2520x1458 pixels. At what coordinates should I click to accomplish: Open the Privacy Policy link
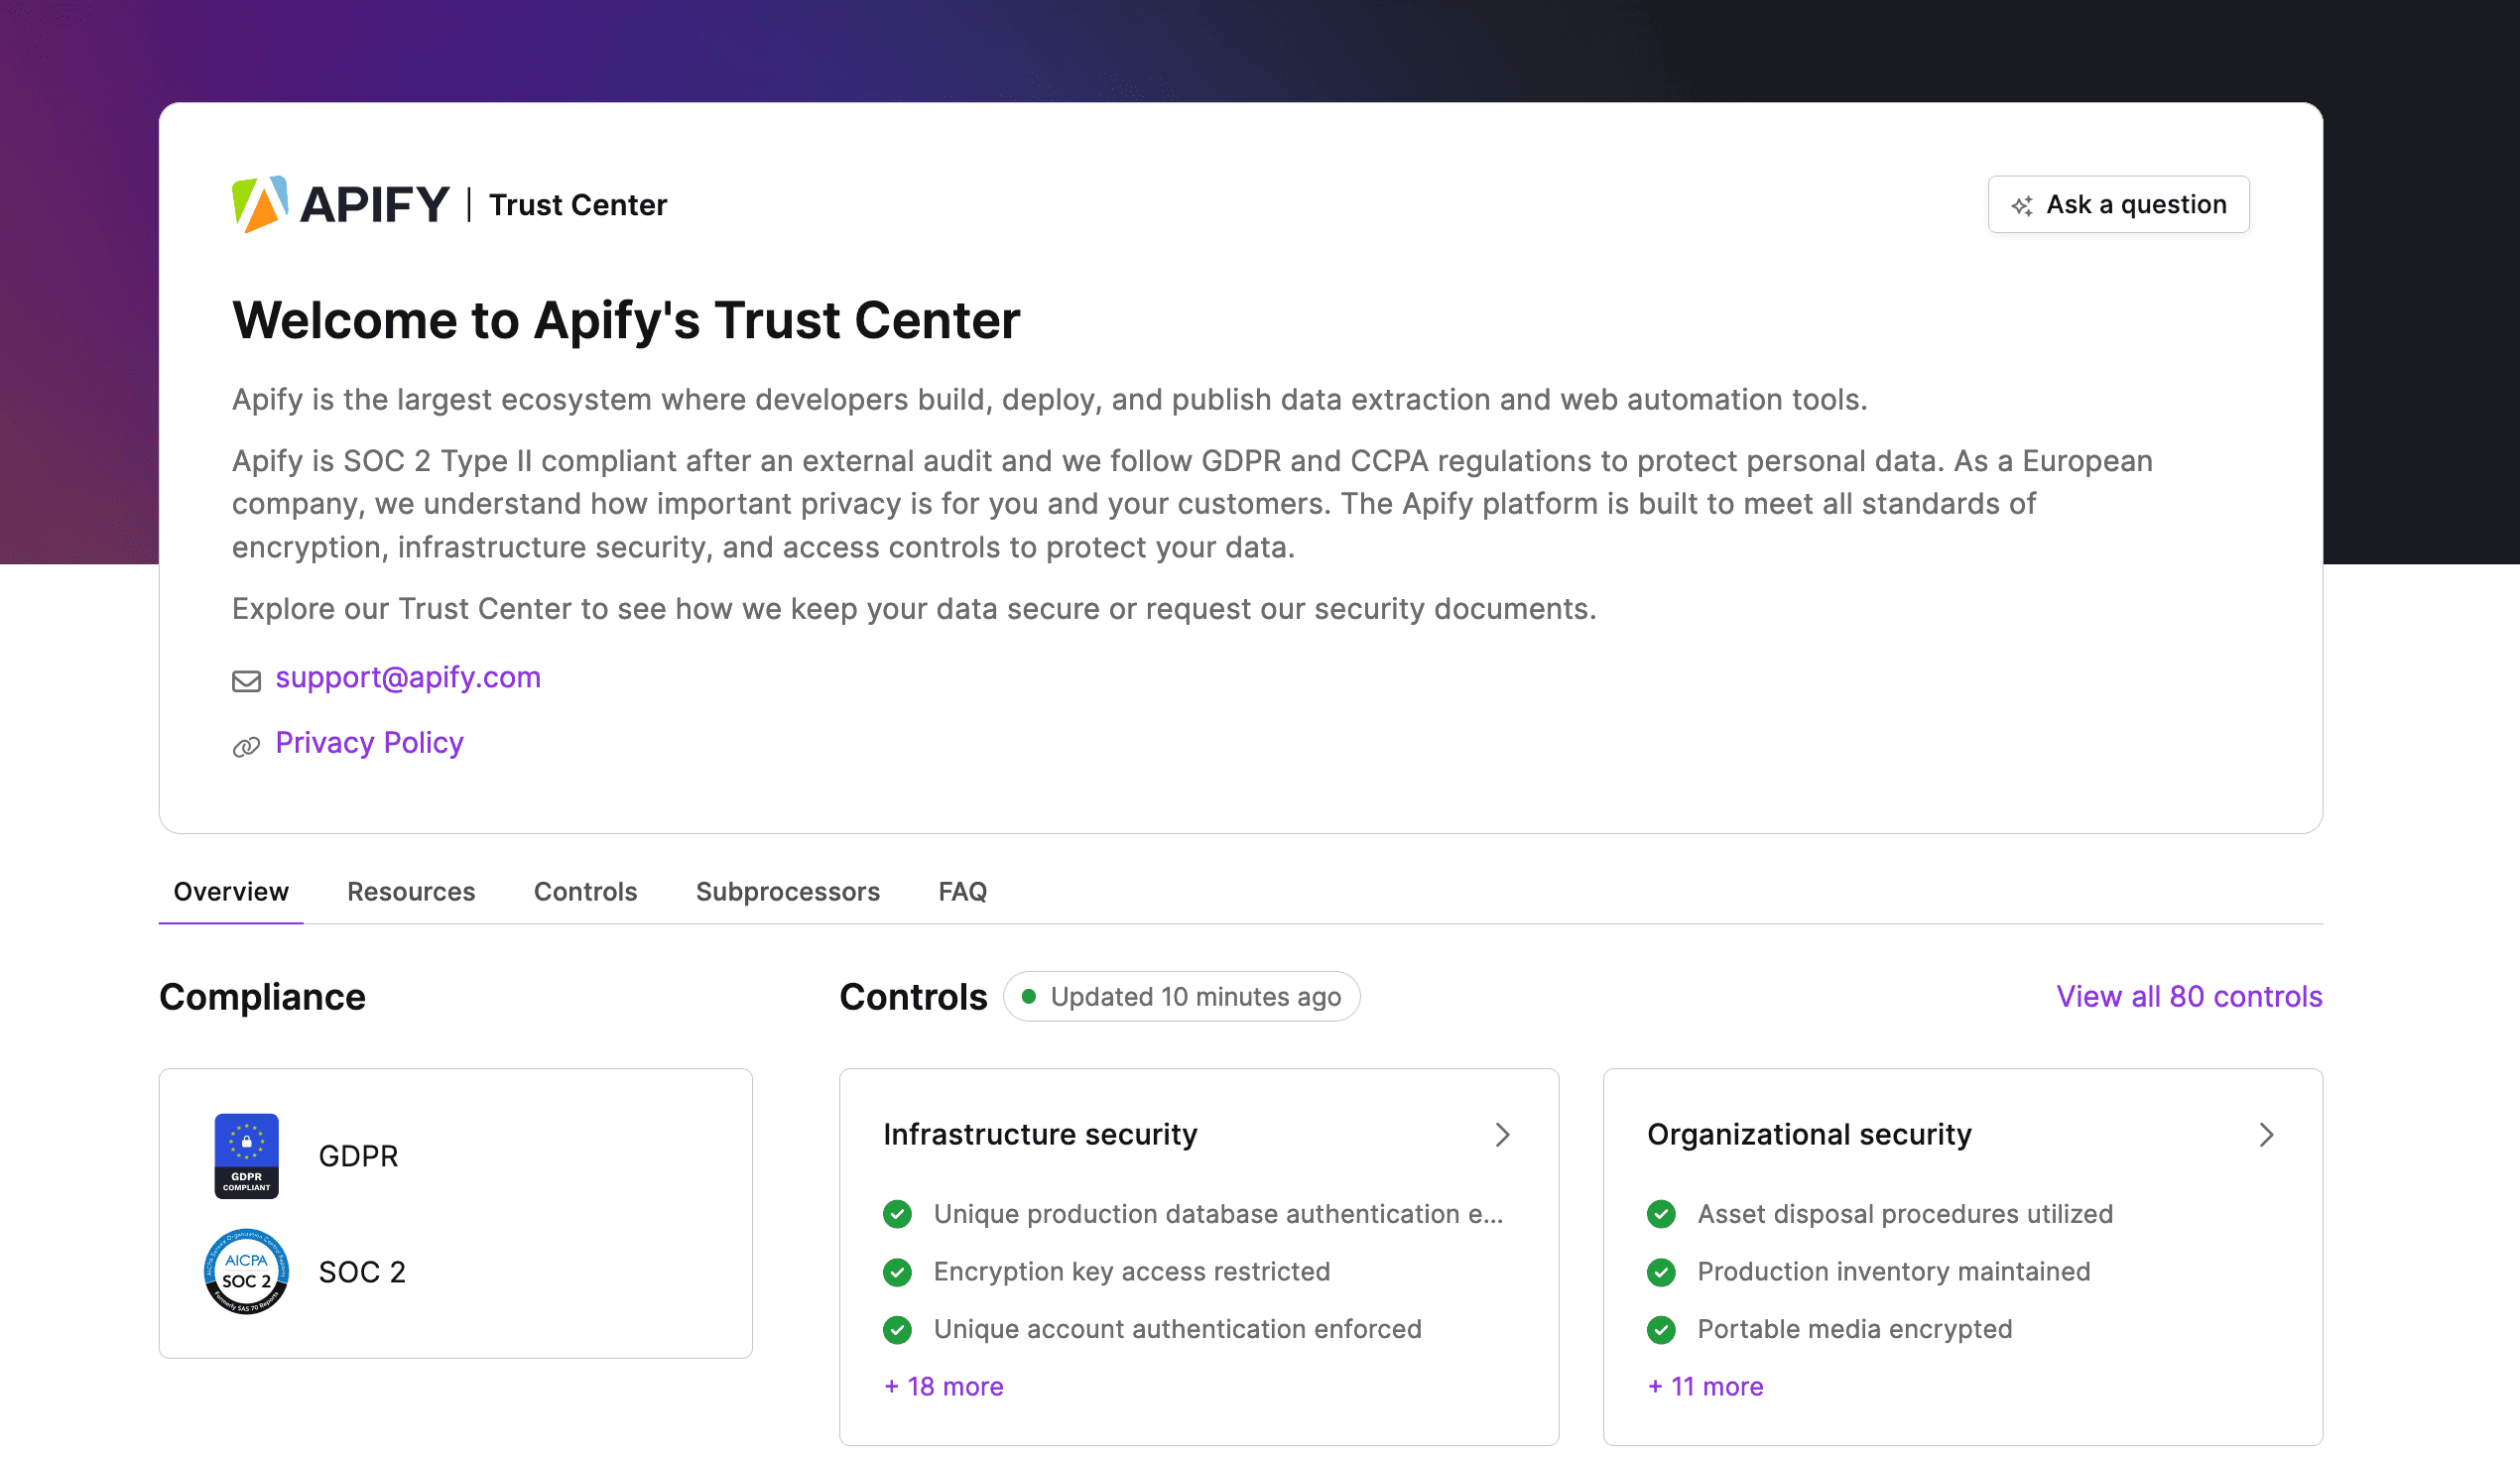[369, 743]
